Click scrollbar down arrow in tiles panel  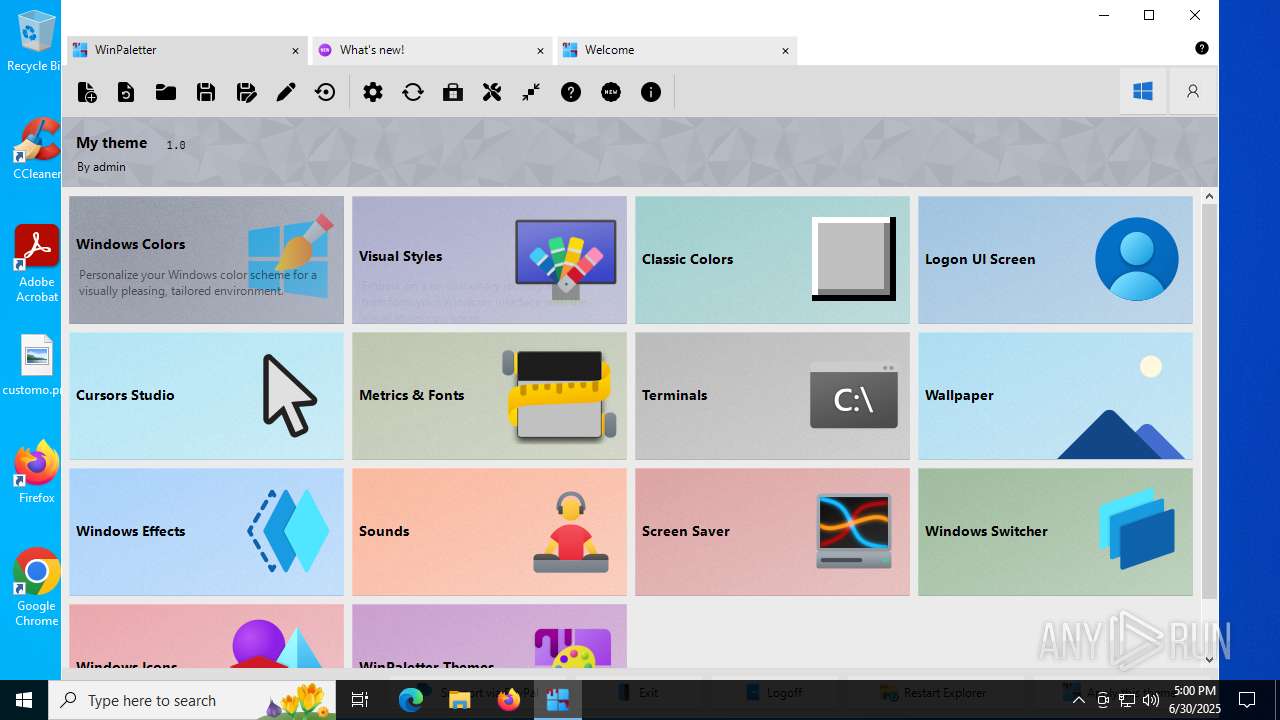(1209, 659)
